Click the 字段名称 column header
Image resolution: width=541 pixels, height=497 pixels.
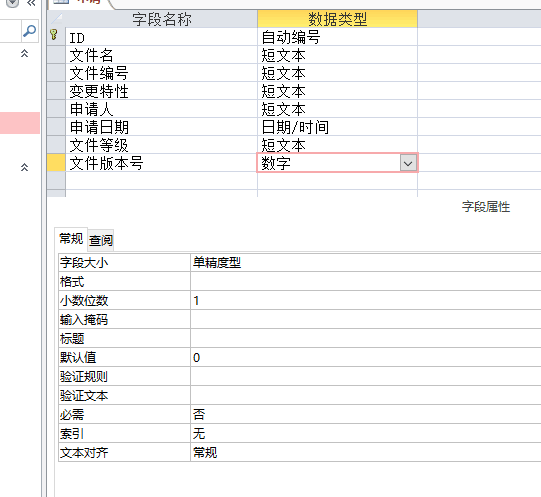[x=161, y=19]
